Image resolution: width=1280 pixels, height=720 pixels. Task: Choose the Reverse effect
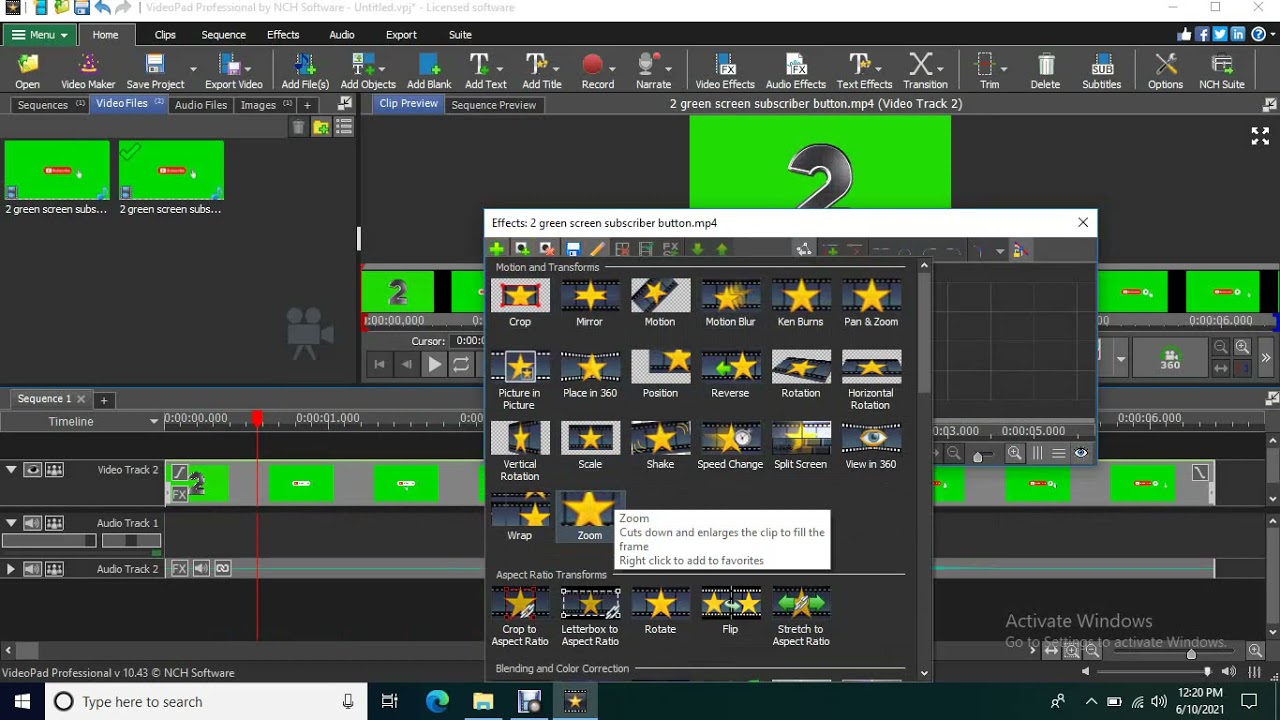[x=730, y=375]
